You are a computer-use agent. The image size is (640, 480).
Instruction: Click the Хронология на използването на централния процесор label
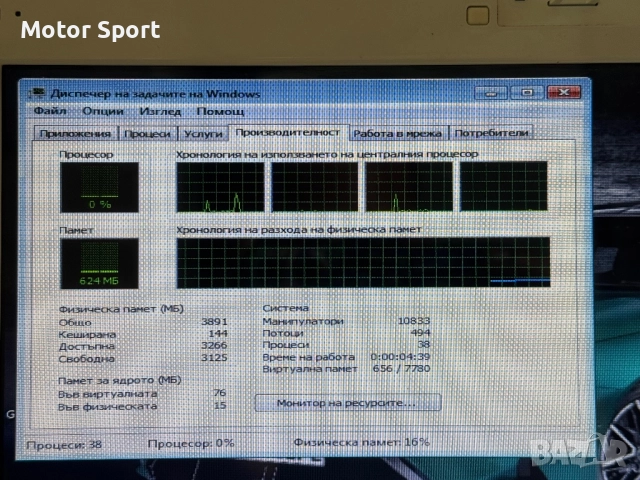(x=327, y=154)
